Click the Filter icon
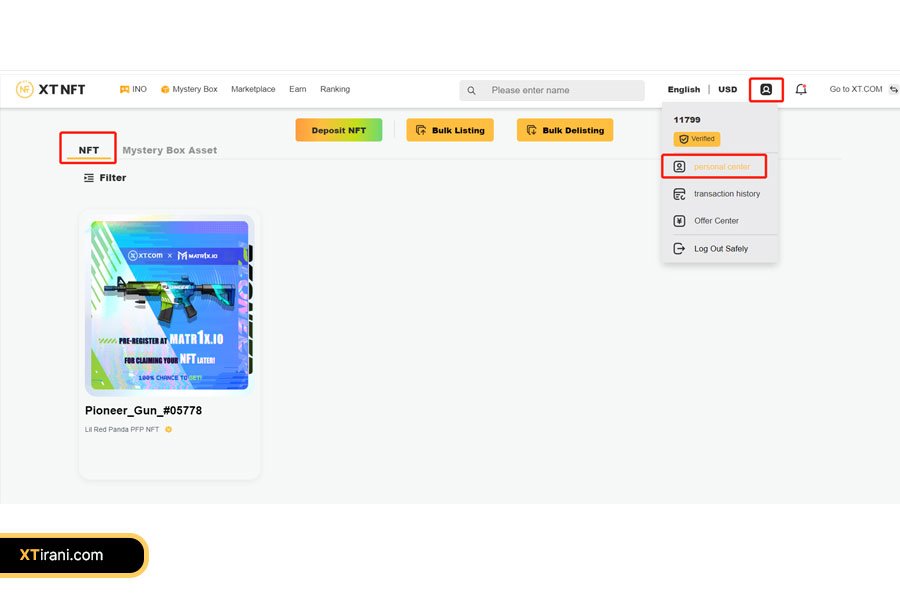The width and height of the screenshot is (900, 600). coord(89,178)
